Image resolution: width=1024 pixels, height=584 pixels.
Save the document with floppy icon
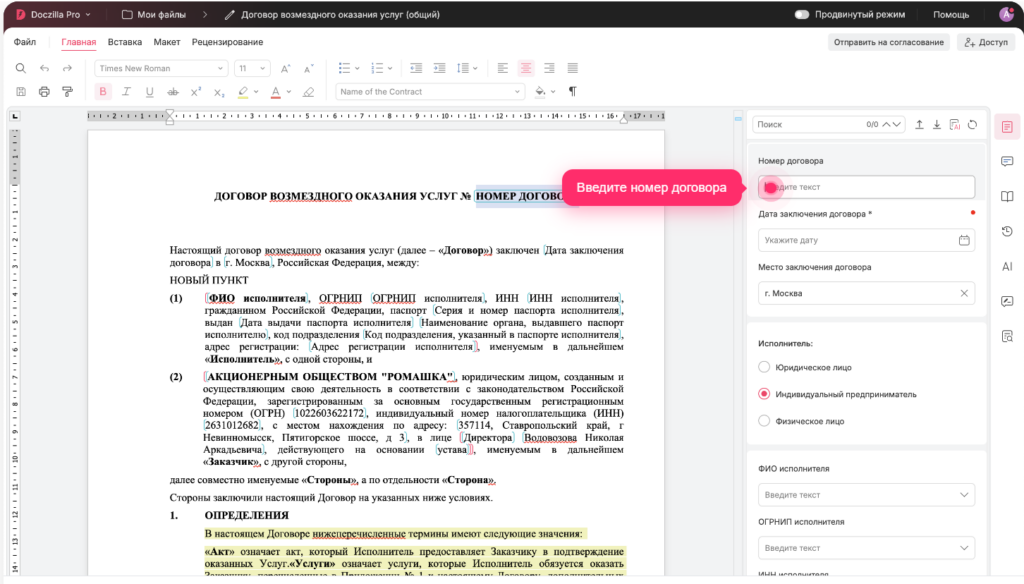[x=21, y=91]
